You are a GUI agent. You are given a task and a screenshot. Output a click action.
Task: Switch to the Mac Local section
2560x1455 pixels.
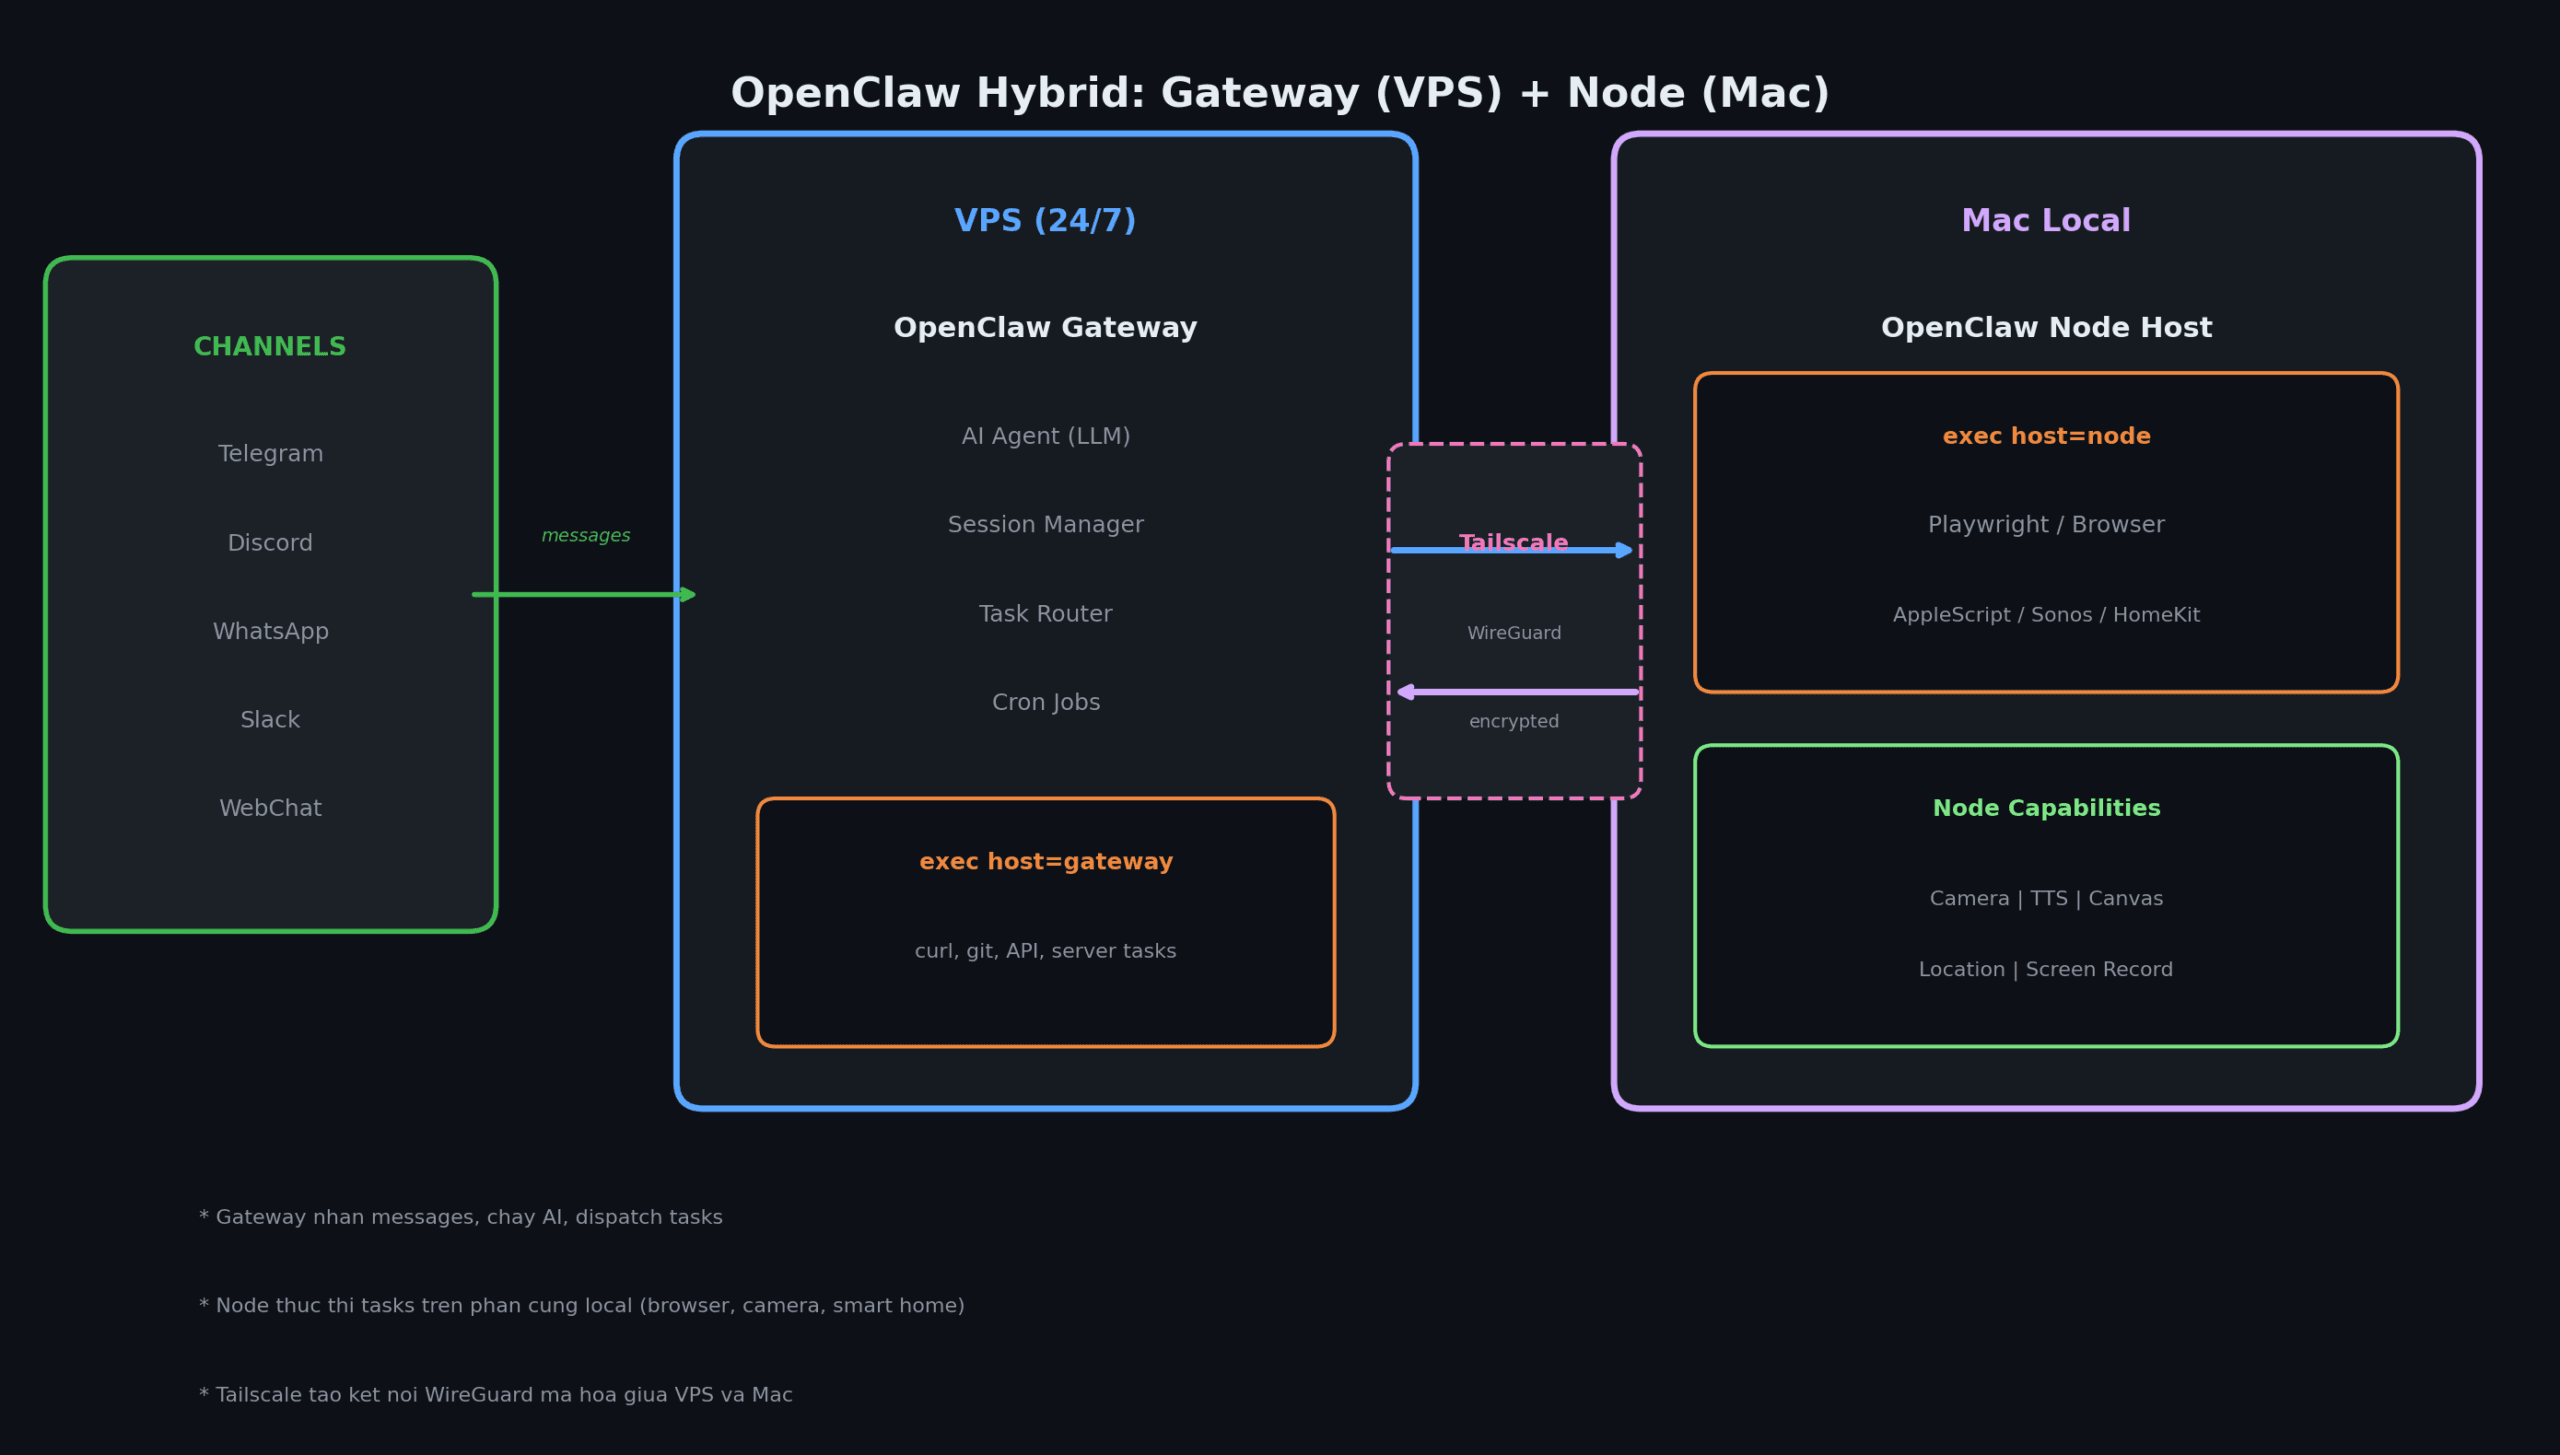2046,219
